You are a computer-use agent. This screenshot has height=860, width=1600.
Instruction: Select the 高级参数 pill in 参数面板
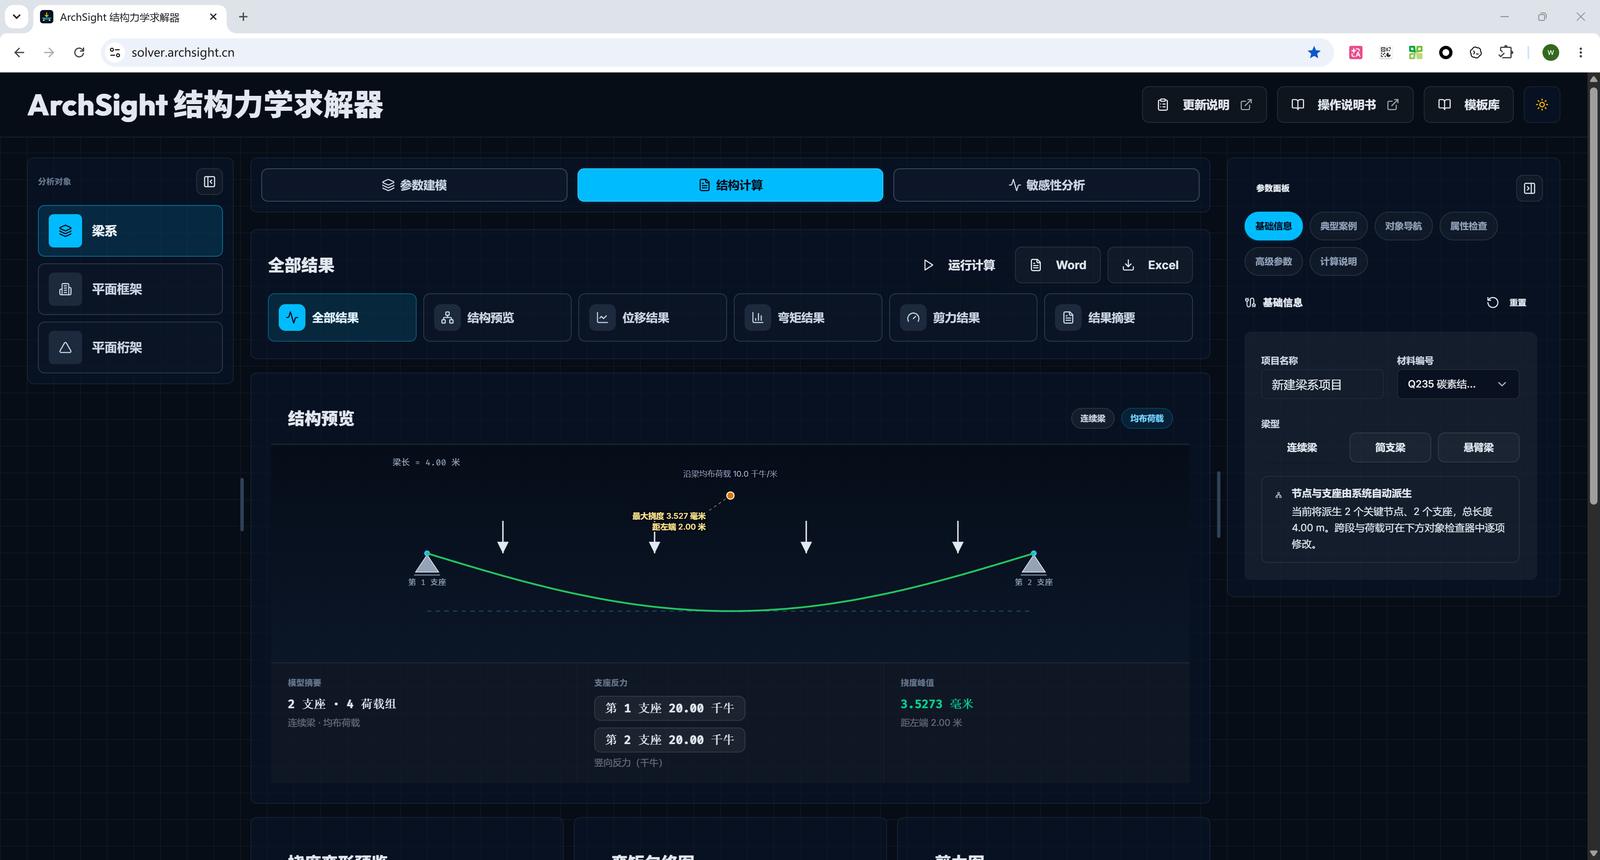pyautogui.click(x=1273, y=262)
